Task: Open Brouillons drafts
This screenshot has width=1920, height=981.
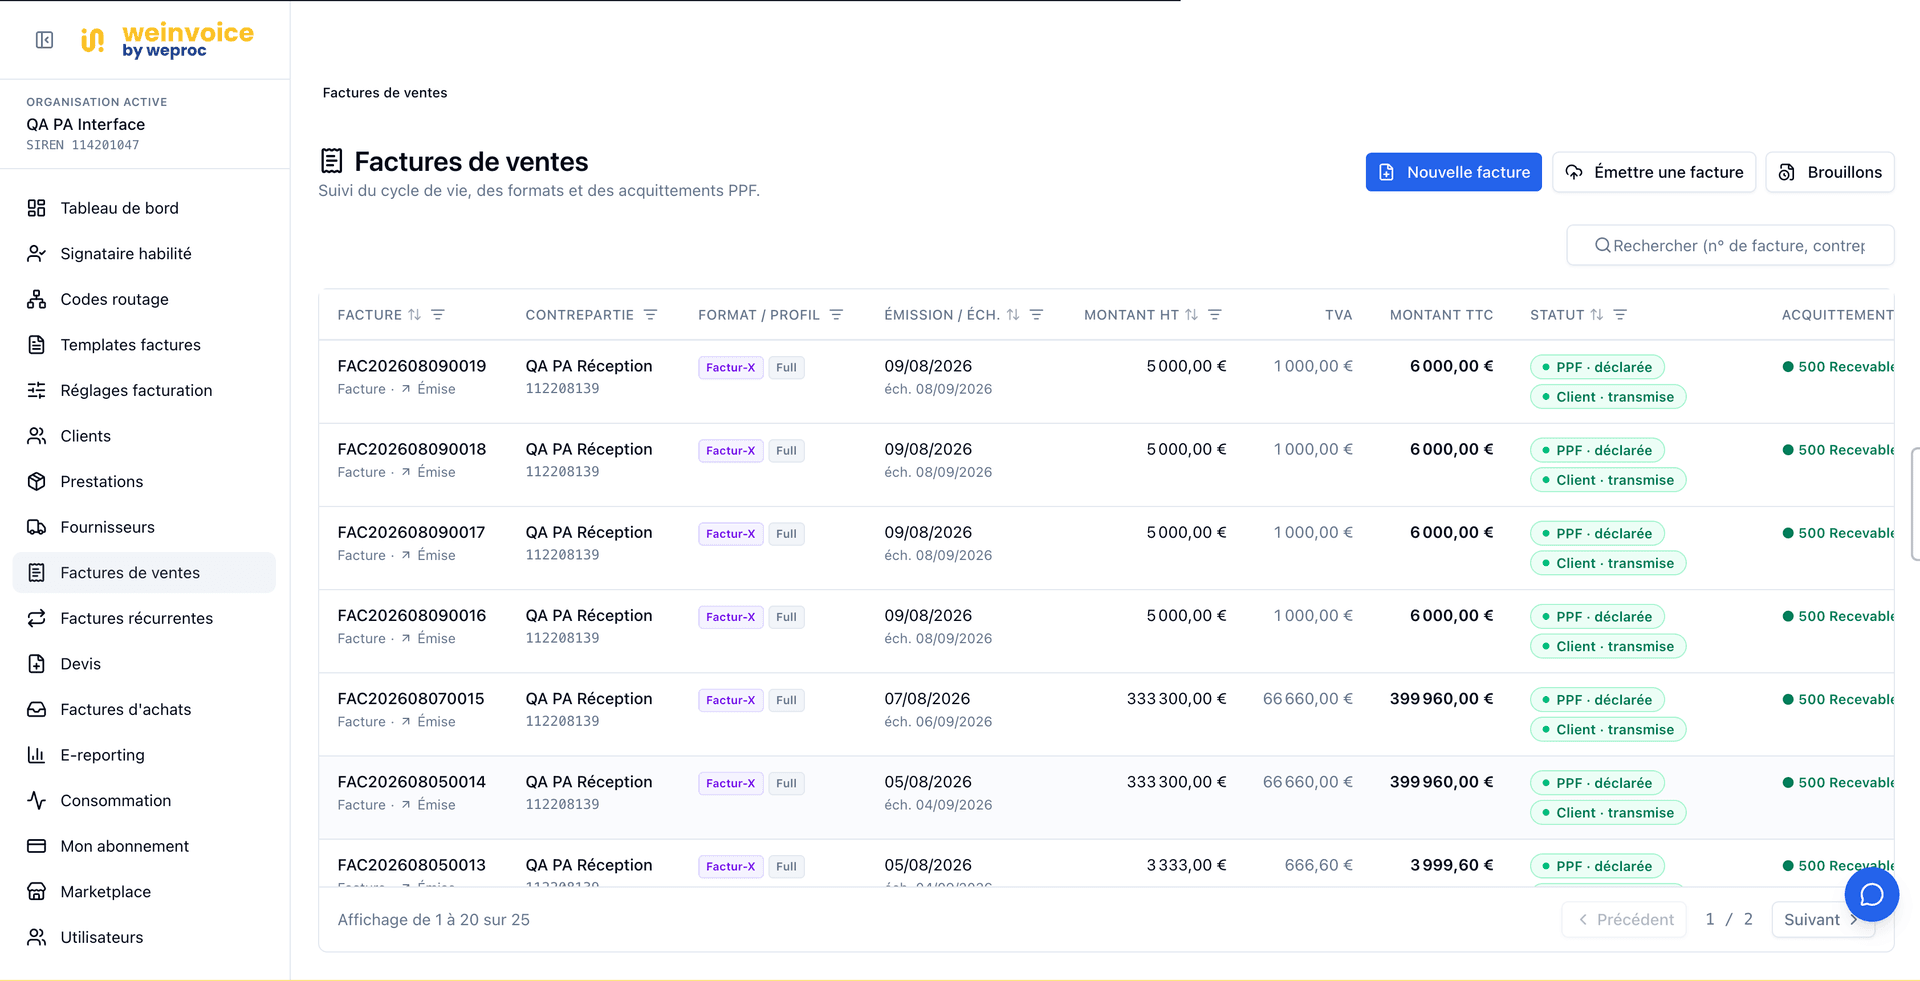Action: pos(1830,172)
